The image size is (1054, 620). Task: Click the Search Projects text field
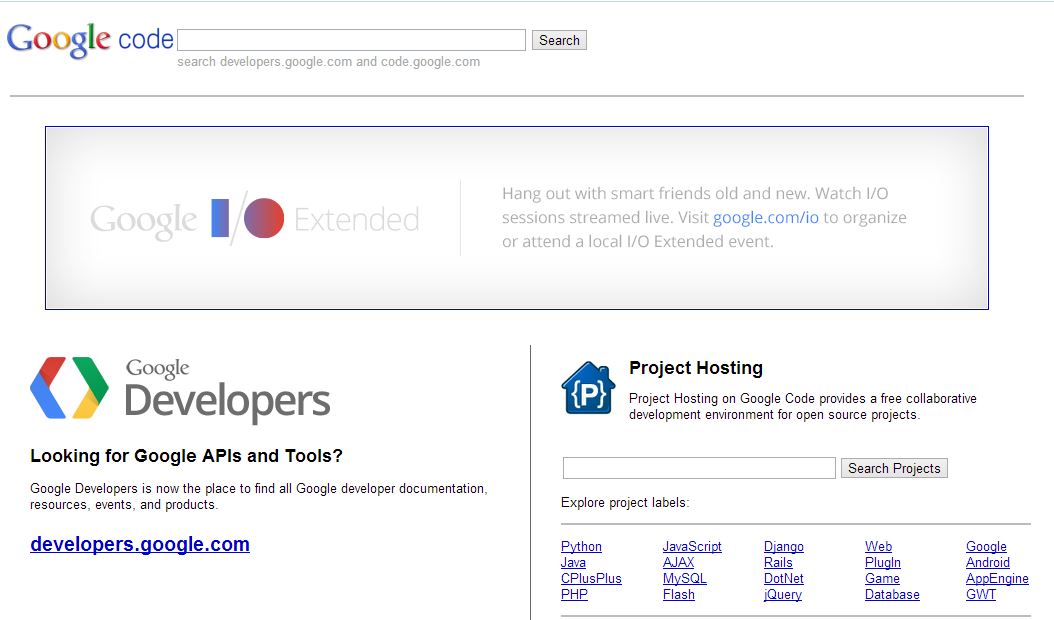(x=697, y=468)
